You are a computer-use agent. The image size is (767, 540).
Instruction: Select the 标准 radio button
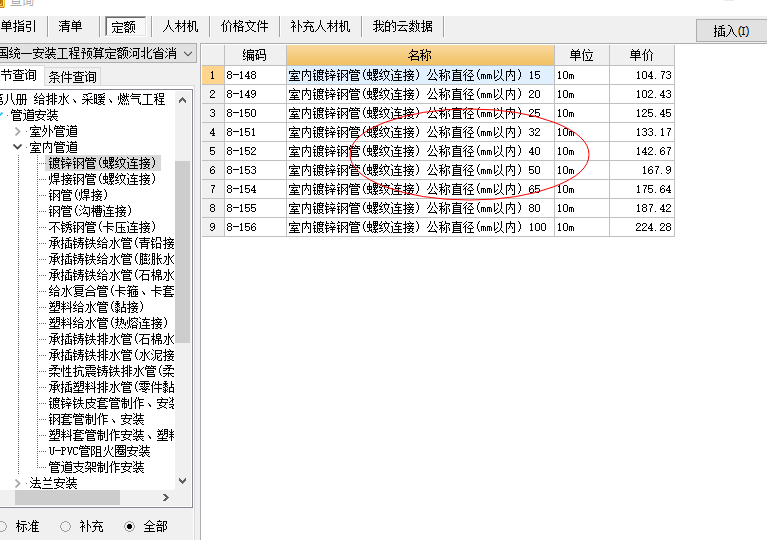click(x=2, y=527)
